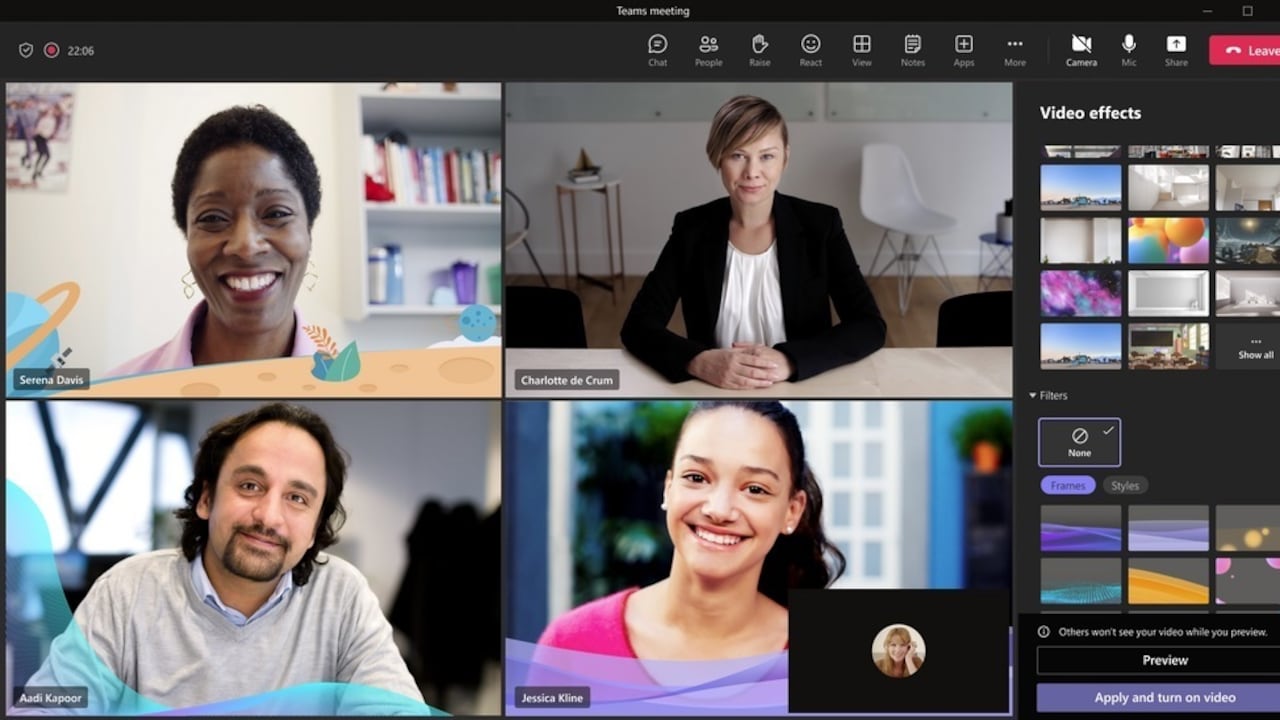Viewport: 1280px width, 720px height.
Task: Start sharing your screen with Share
Action: 1176,50
